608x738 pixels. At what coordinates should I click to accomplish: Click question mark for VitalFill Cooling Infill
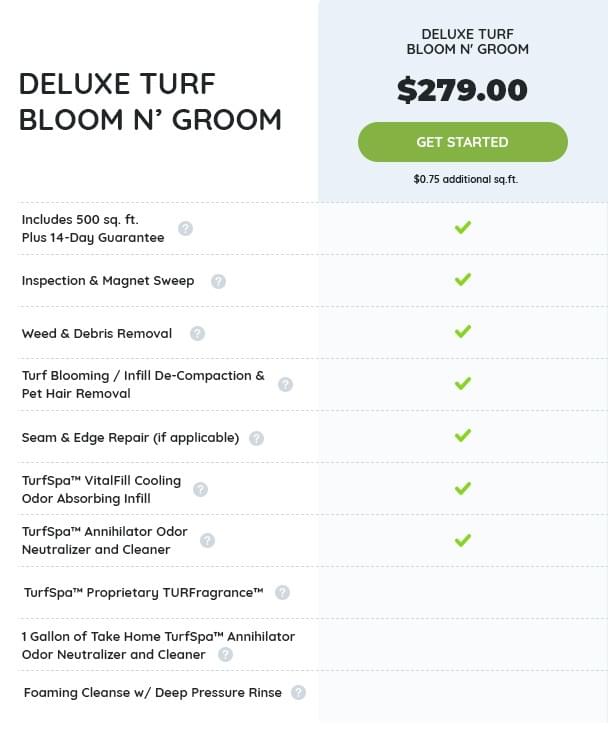(200, 489)
